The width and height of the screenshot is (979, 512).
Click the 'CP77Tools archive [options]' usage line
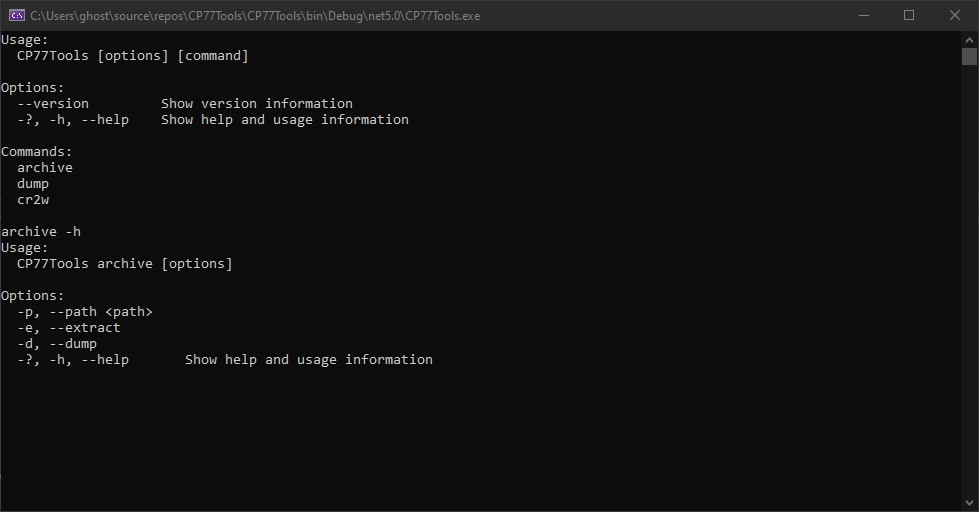pyautogui.click(x=125, y=264)
